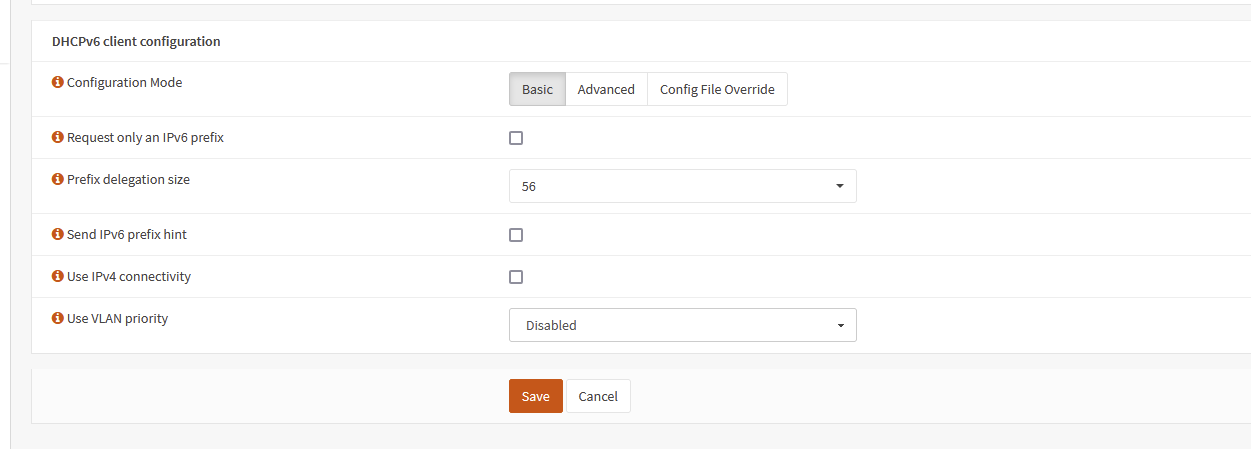This screenshot has width=1251, height=449.
Task: Enable Request only an IPv6 prefix checkbox
Action: click(516, 138)
